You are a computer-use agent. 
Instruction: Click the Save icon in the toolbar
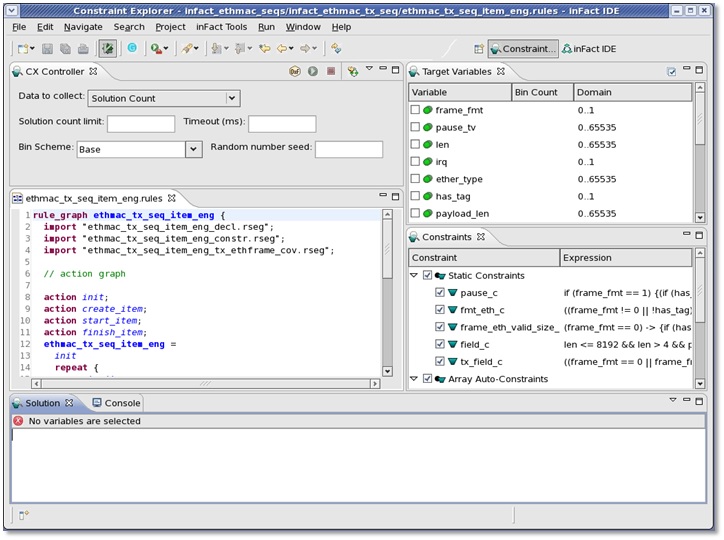(49, 48)
